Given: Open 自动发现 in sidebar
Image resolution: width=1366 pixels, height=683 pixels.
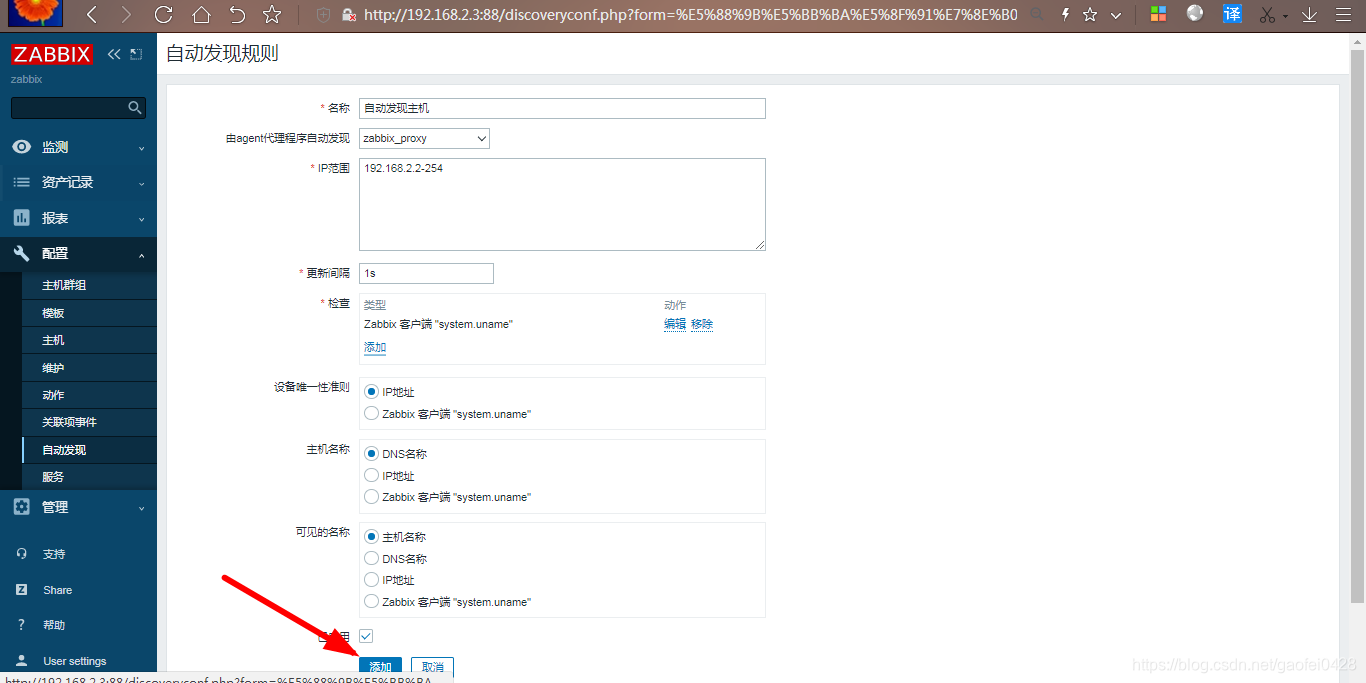Looking at the screenshot, I should 64,450.
